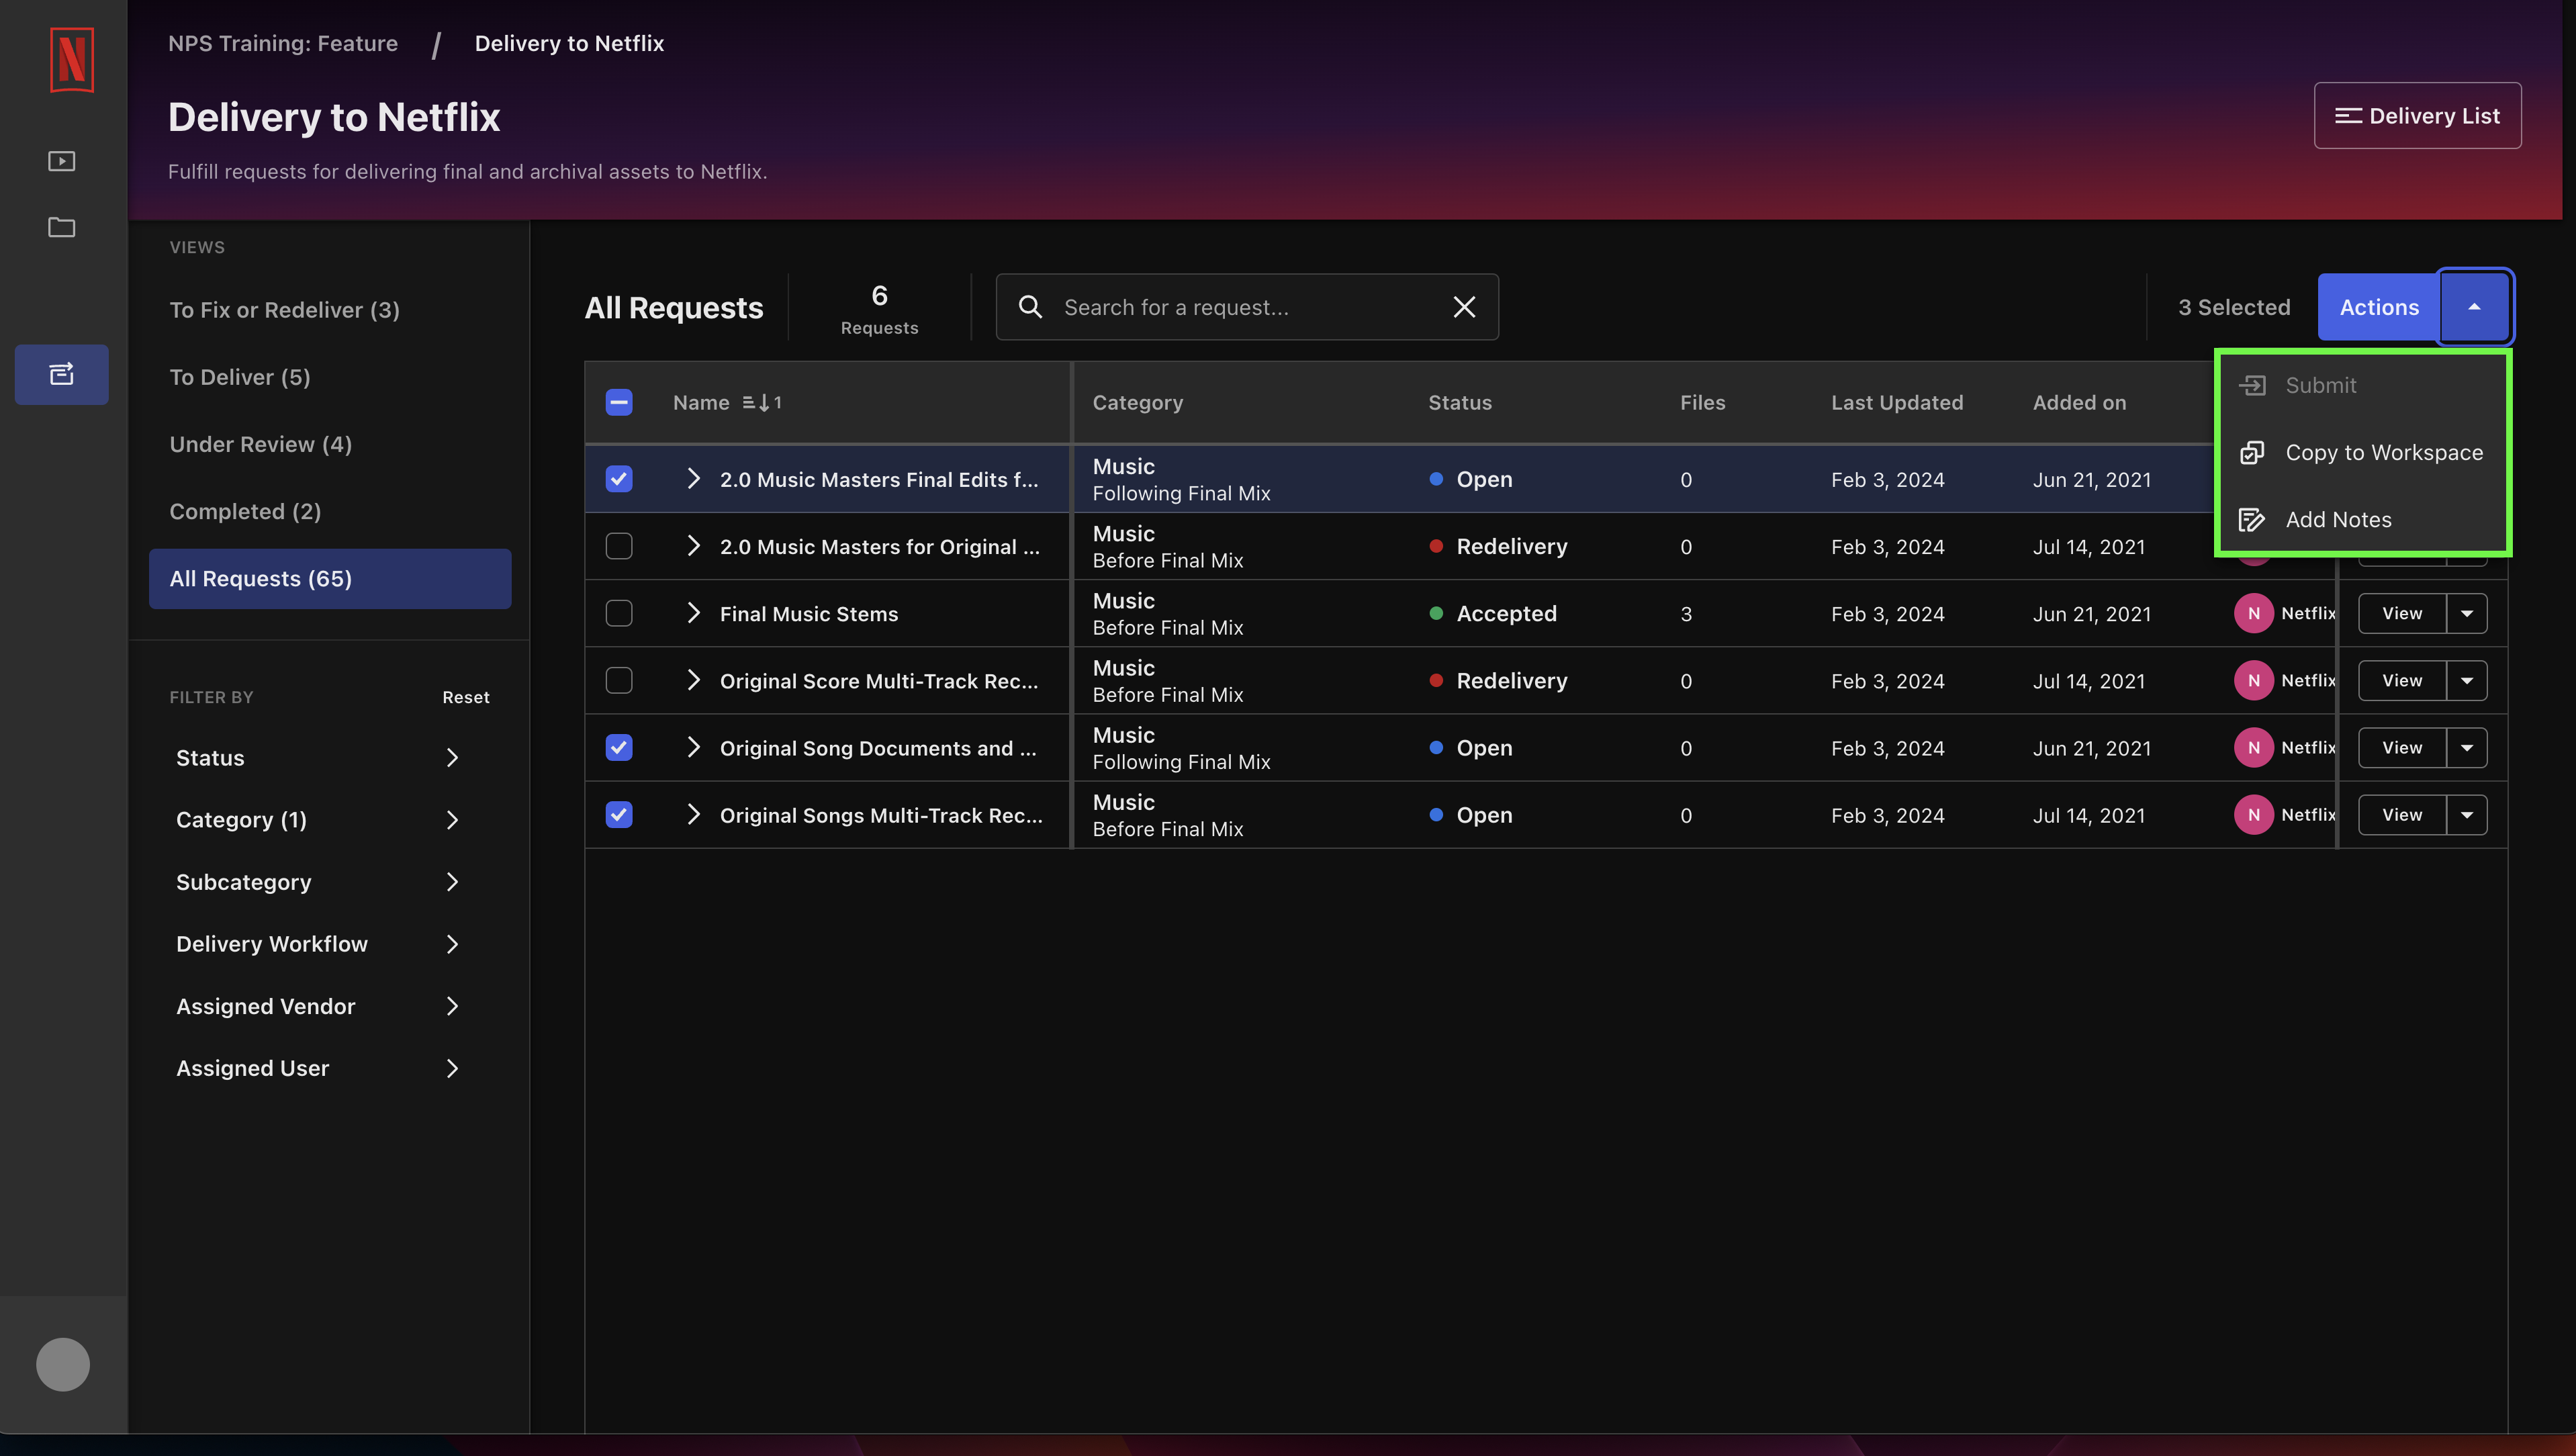The height and width of the screenshot is (1456, 2576).
Task: Click Netflix avatar in Original Song Documents row
Action: point(2254,747)
